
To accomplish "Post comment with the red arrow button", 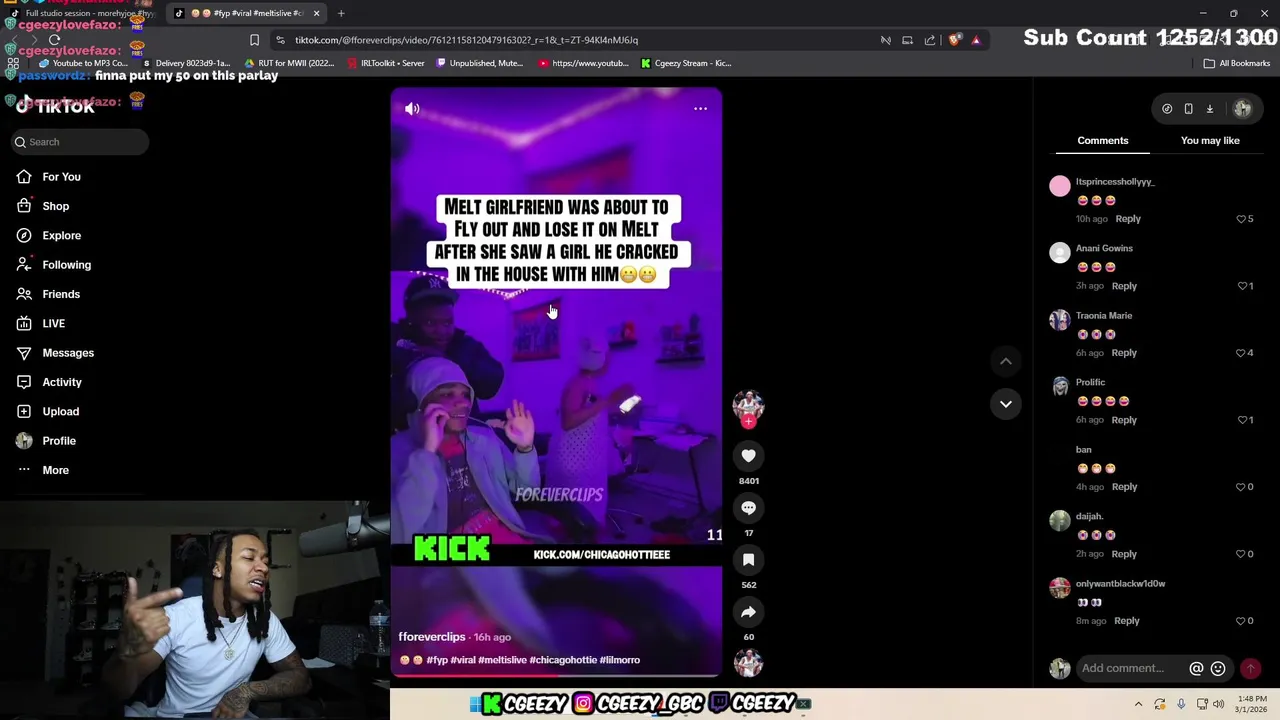I will [1250, 669].
